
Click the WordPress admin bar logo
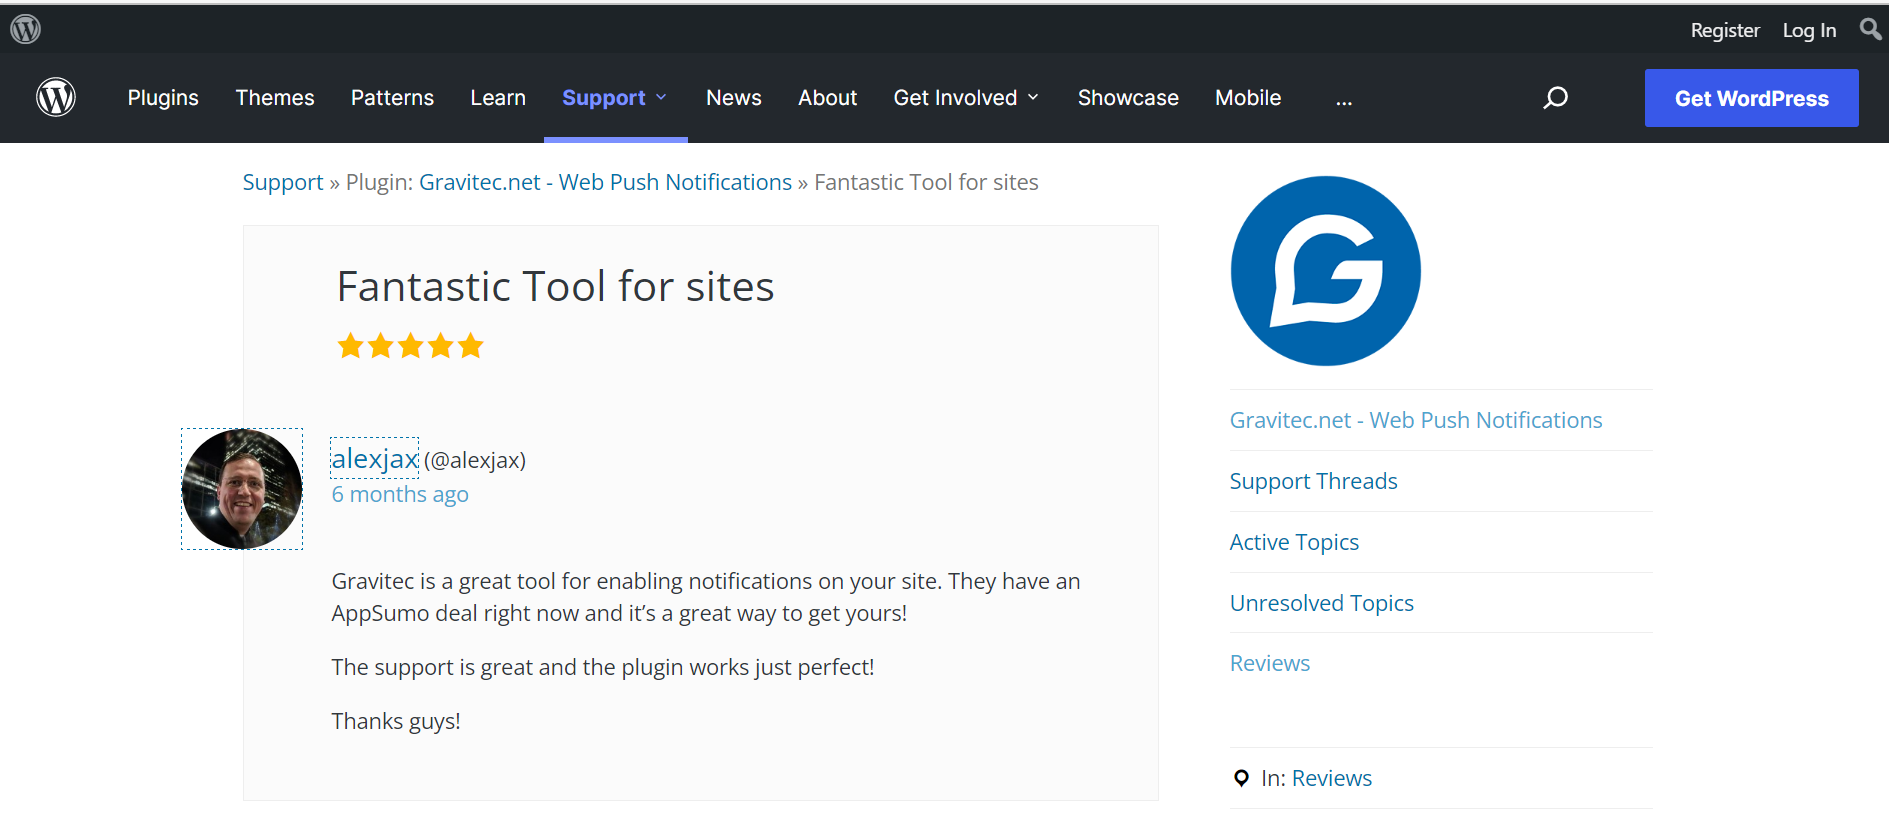(25, 29)
